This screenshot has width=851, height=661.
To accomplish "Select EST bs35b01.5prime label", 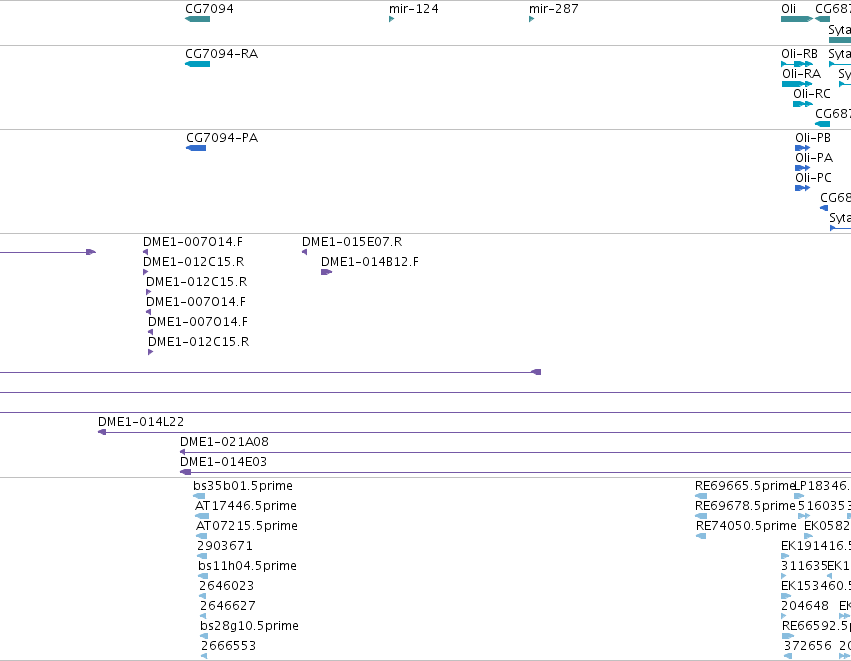I will click(x=243, y=486).
